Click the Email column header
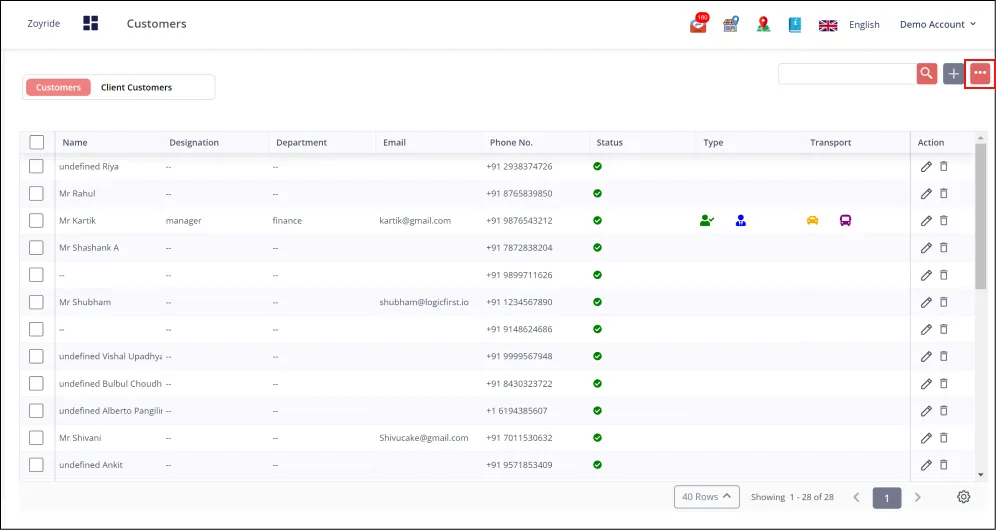The width and height of the screenshot is (996, 530). coord(394,142)
